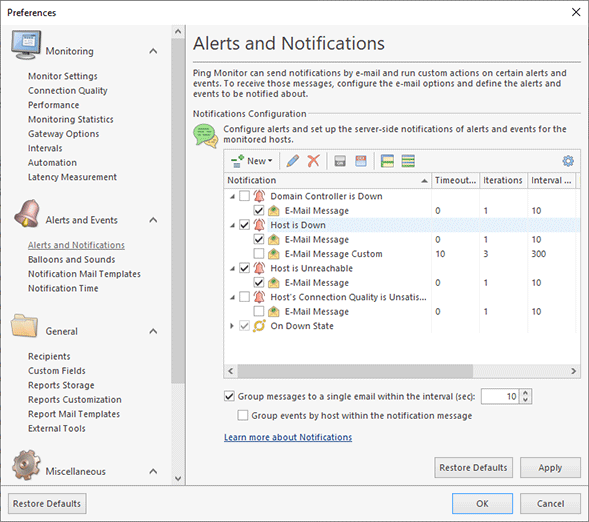Click the chat bubbles notifications icon
The height and width of the screenshot is (522, 589).
click(x=205, y=136)
